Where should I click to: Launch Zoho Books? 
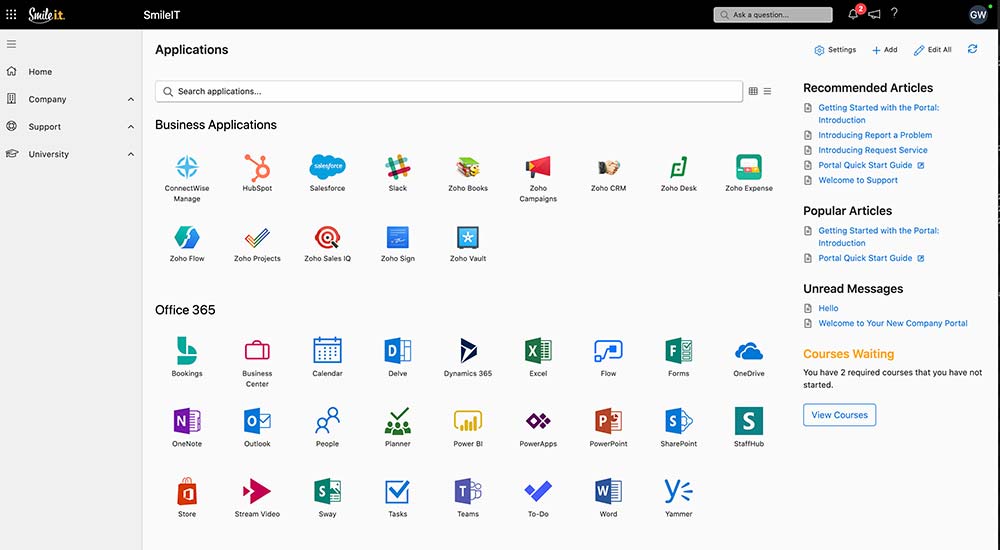coord(467,168)
